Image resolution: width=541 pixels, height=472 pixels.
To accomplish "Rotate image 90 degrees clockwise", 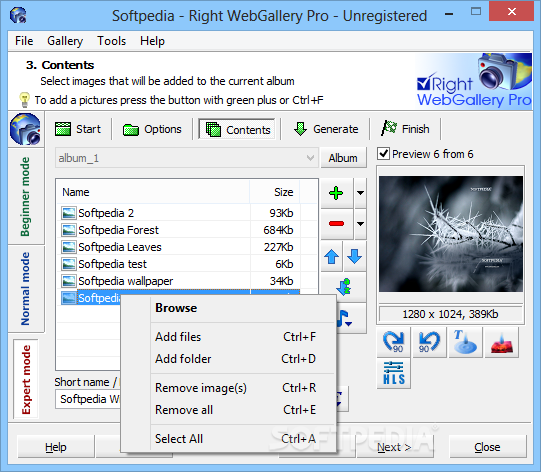I will tap(394, 342).
